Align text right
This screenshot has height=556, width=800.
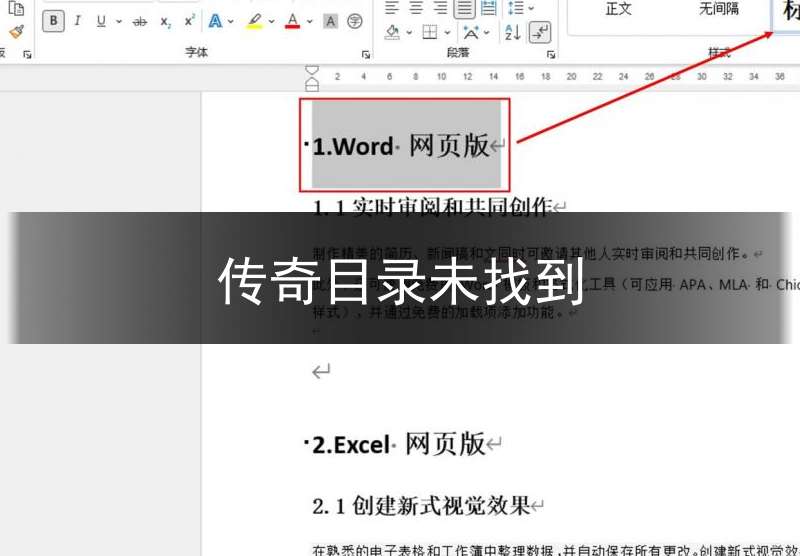tap(440, 7)
